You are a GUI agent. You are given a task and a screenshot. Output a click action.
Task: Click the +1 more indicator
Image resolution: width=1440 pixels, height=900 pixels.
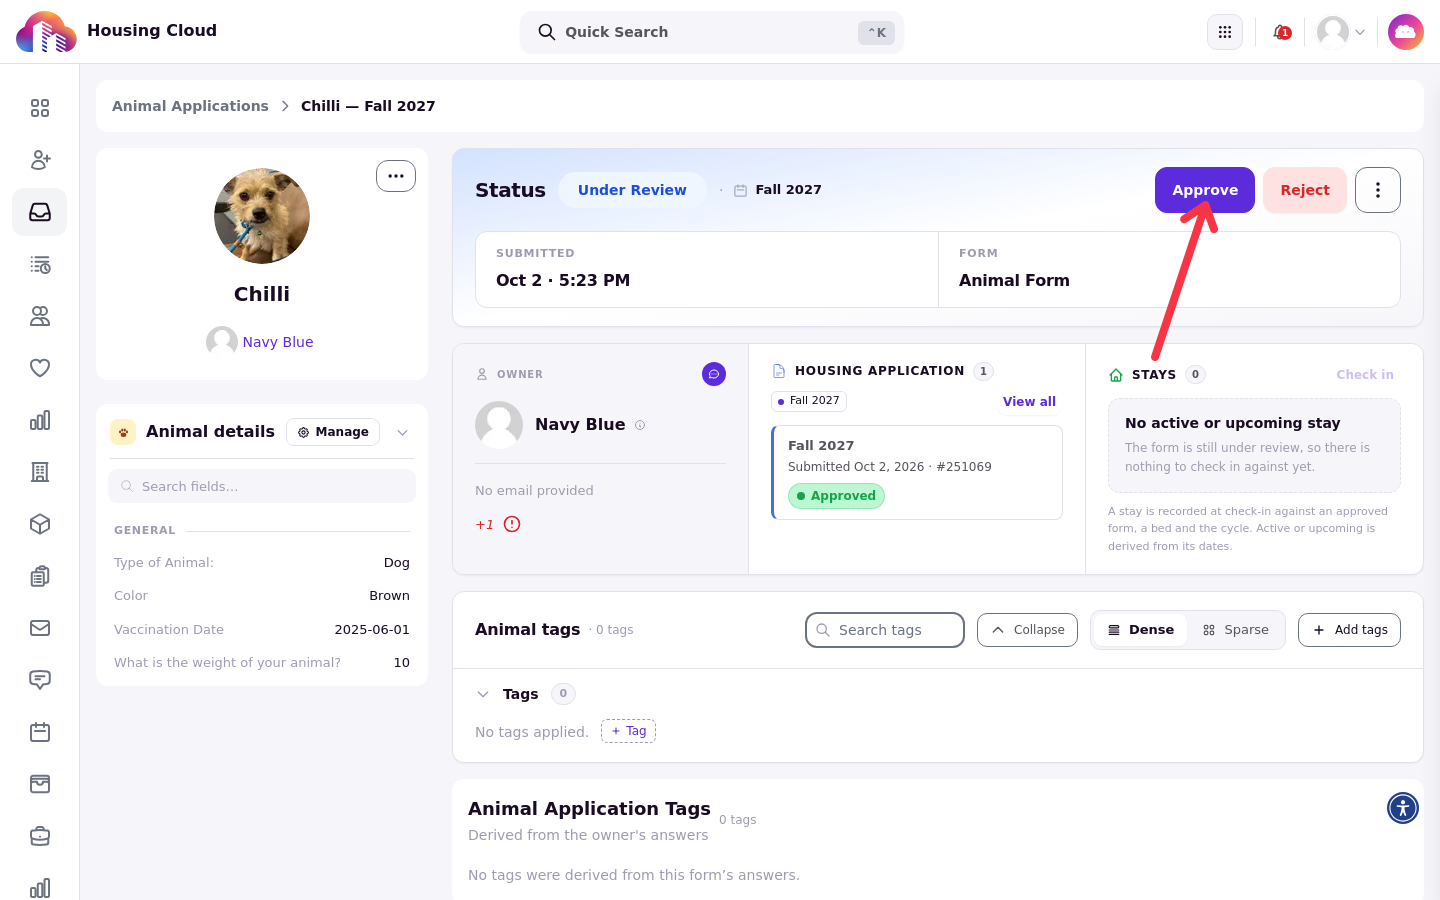point(484,524)
